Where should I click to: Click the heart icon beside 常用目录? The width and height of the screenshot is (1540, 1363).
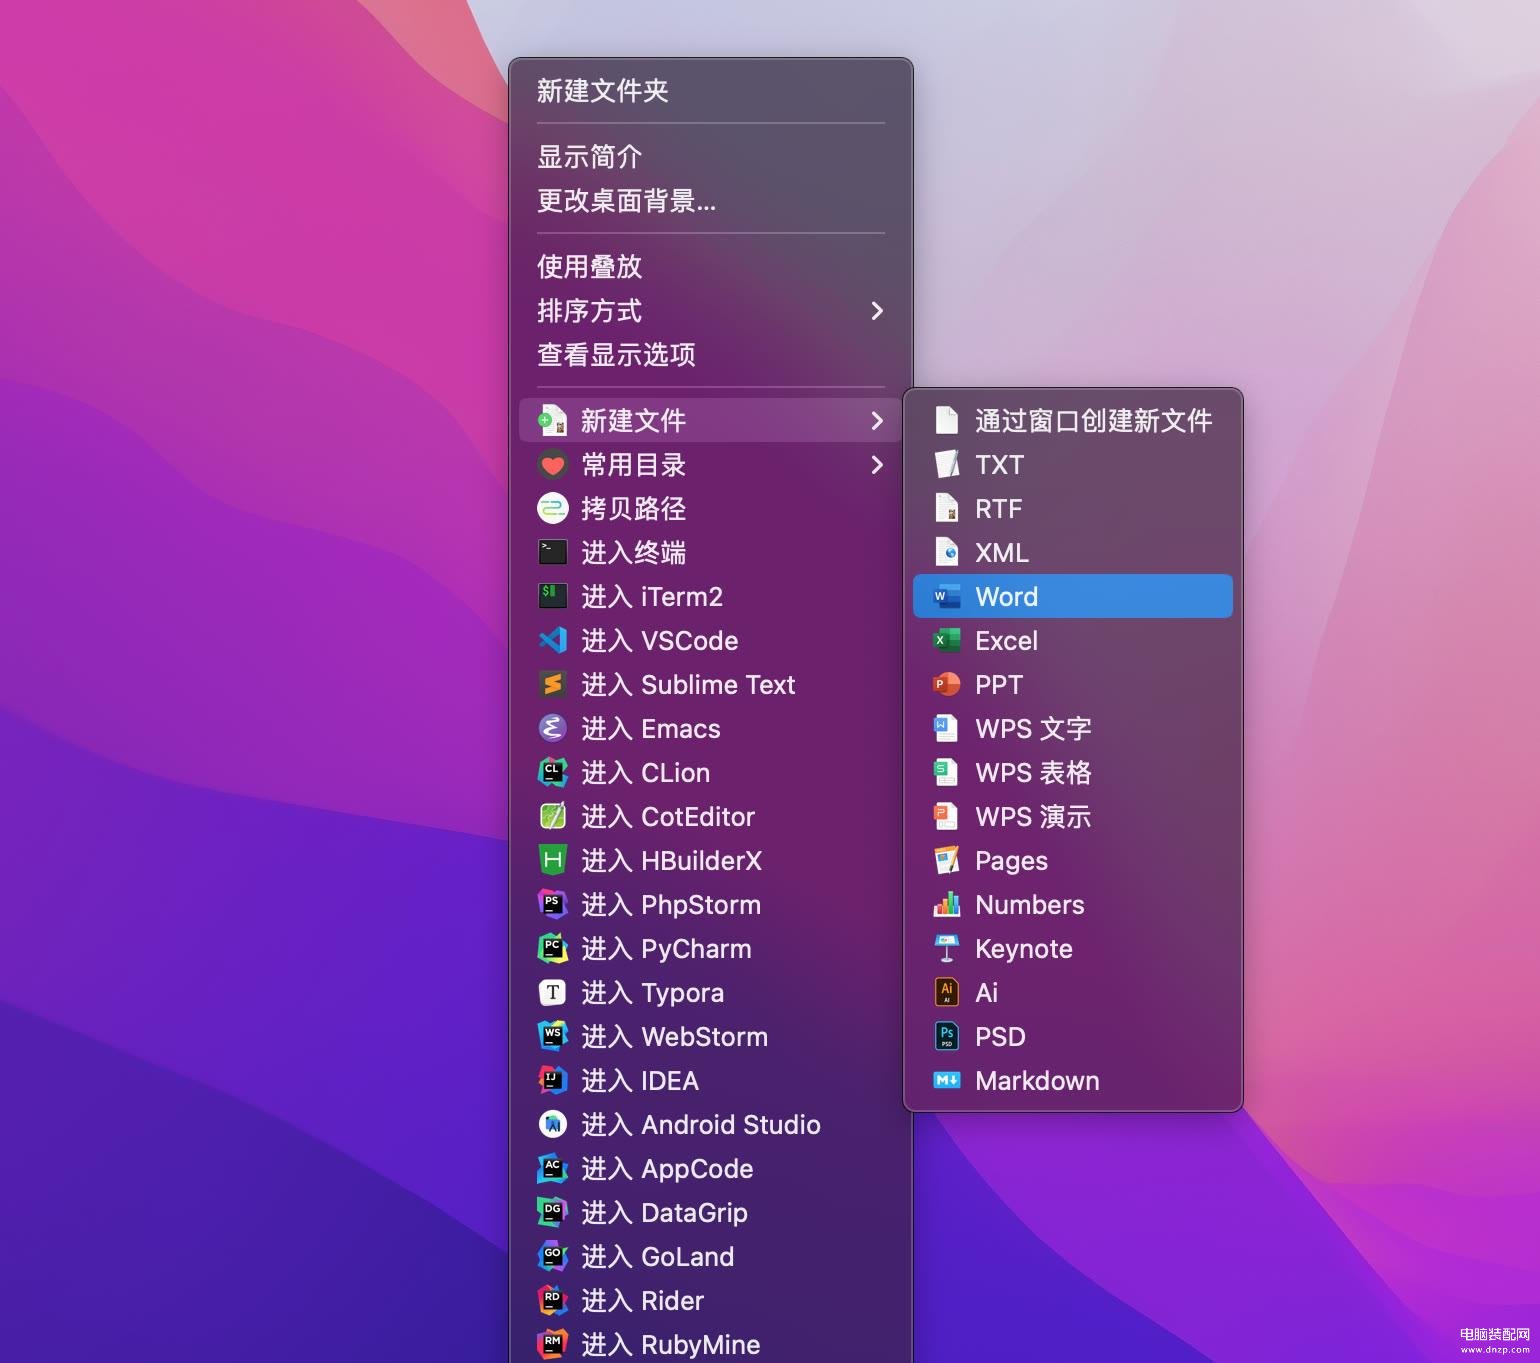[x=553, y=465]
